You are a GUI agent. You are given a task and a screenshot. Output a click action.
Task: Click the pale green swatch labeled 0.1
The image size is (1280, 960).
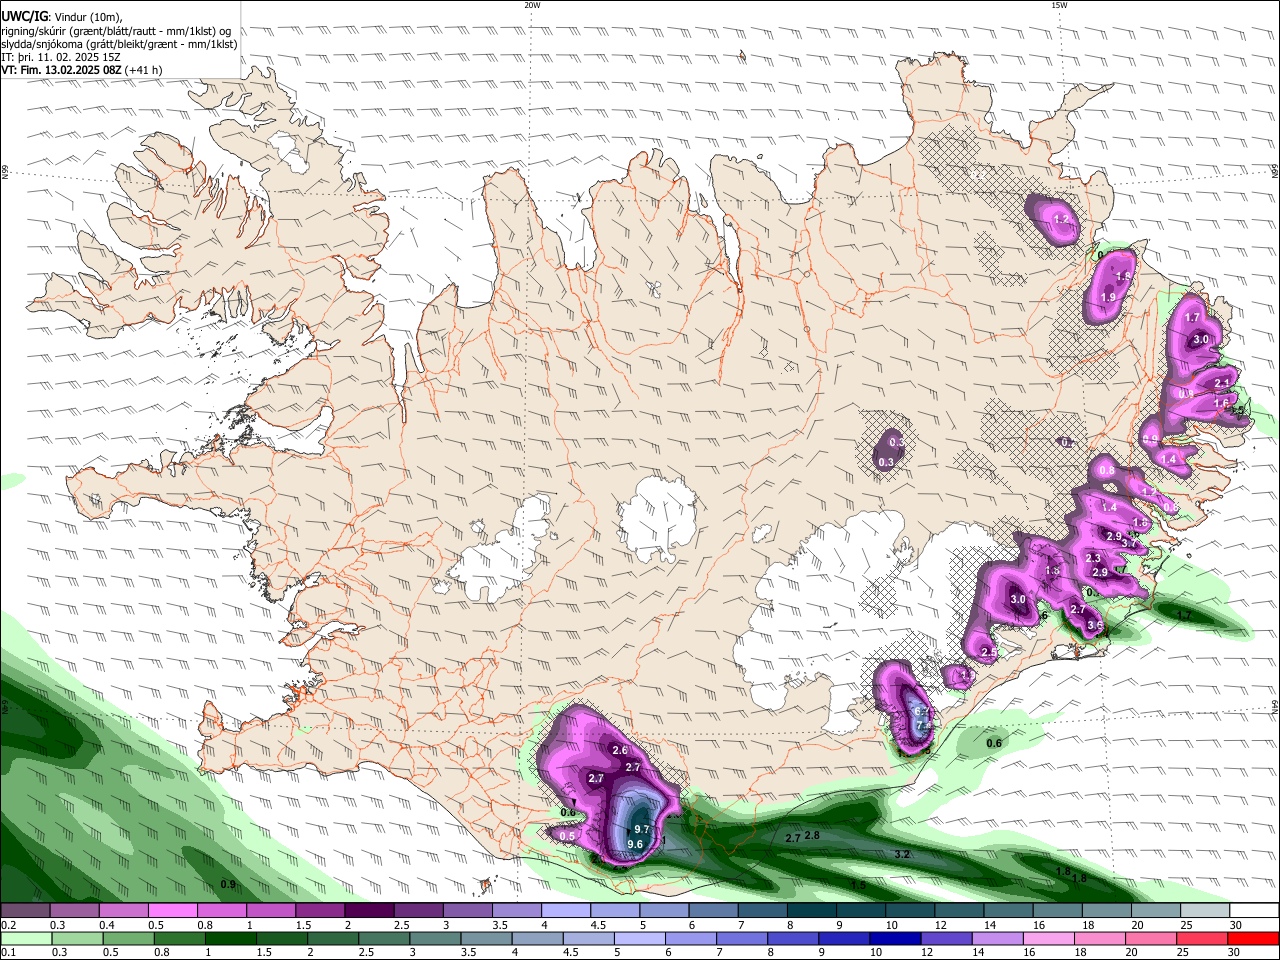tap(26, 938)
